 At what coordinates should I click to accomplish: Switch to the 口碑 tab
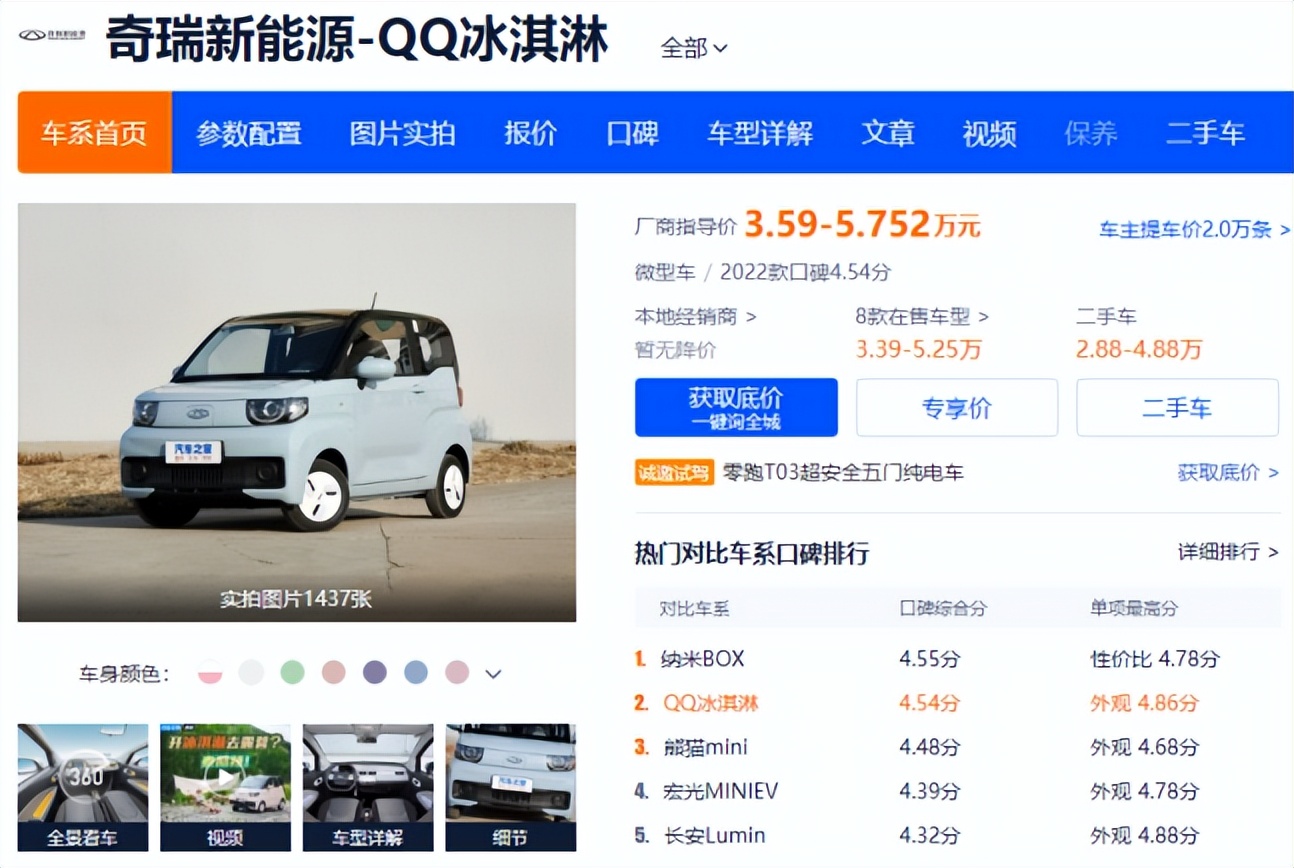(632, 133)
